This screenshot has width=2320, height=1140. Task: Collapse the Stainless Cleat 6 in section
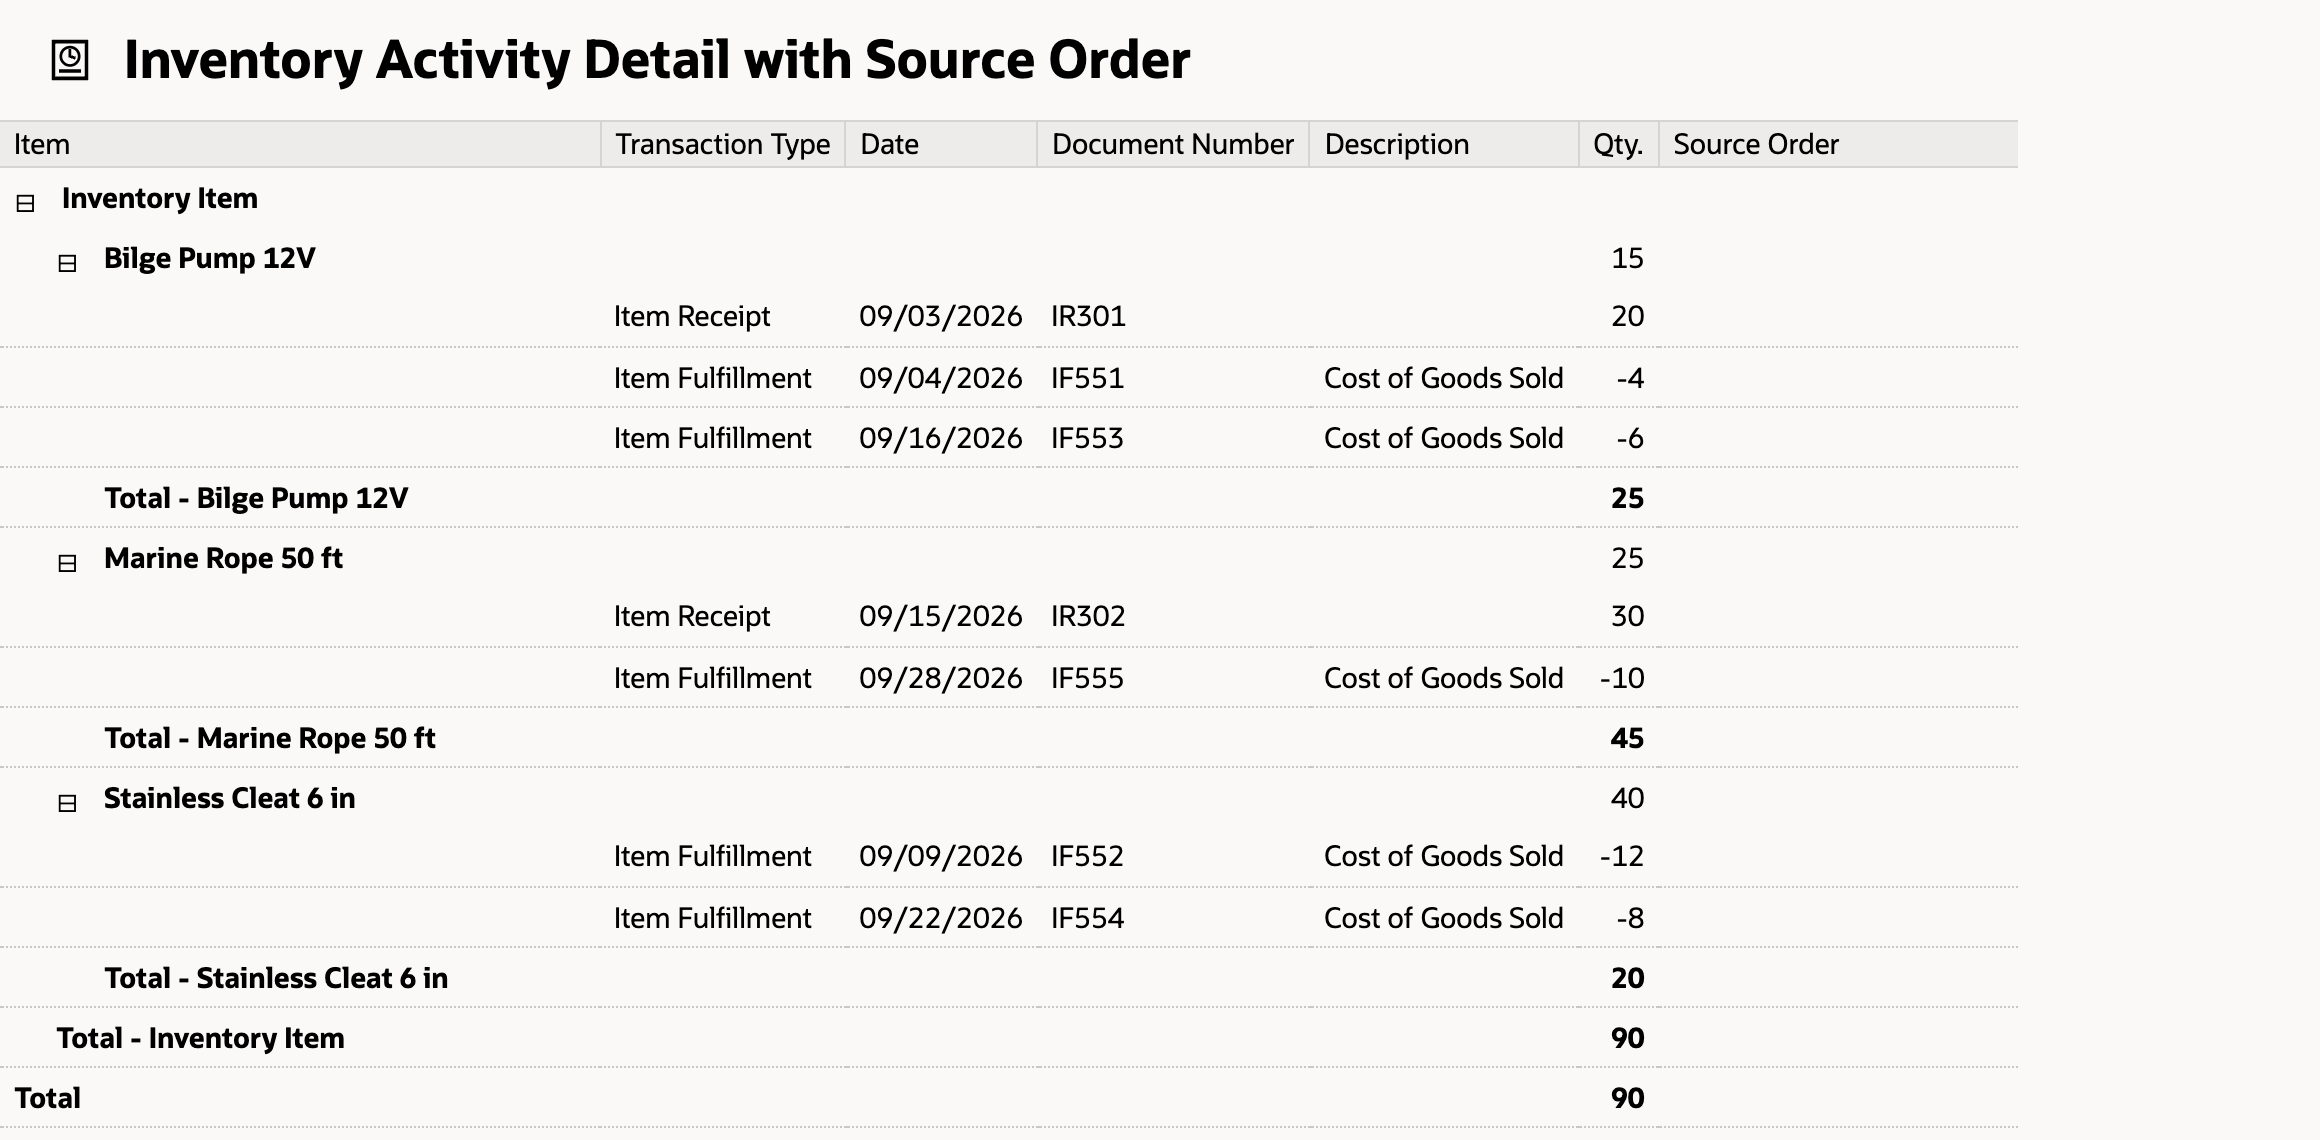67,804
